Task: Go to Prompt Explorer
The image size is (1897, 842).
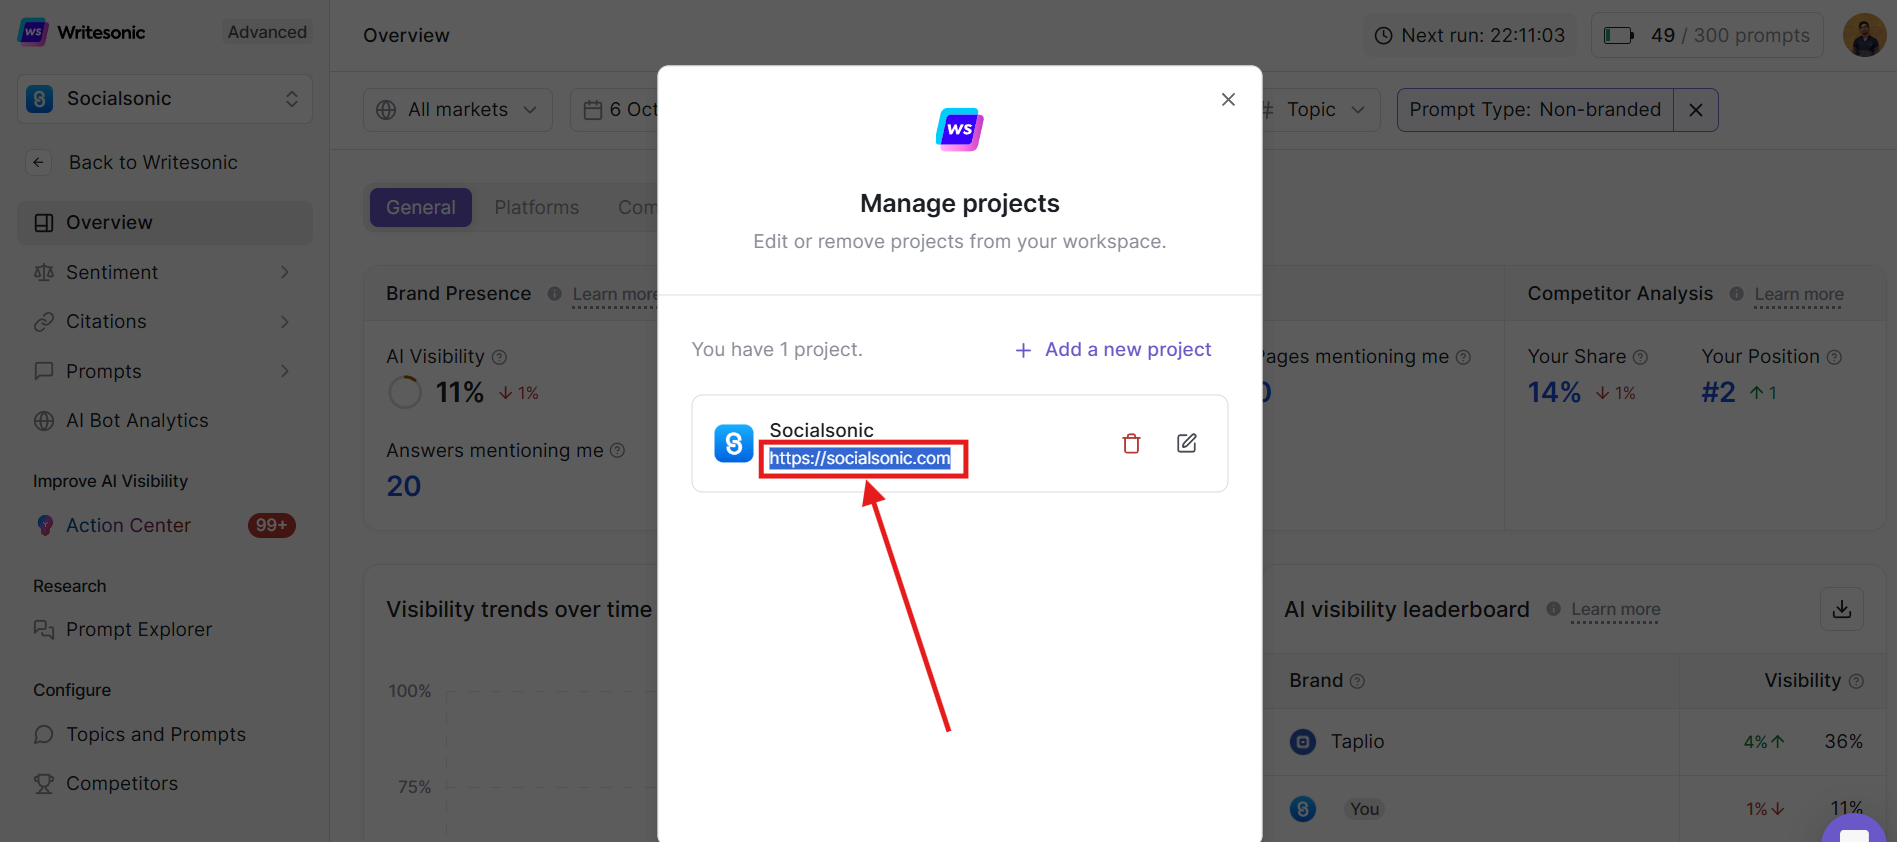Action: tap(139, 629)
